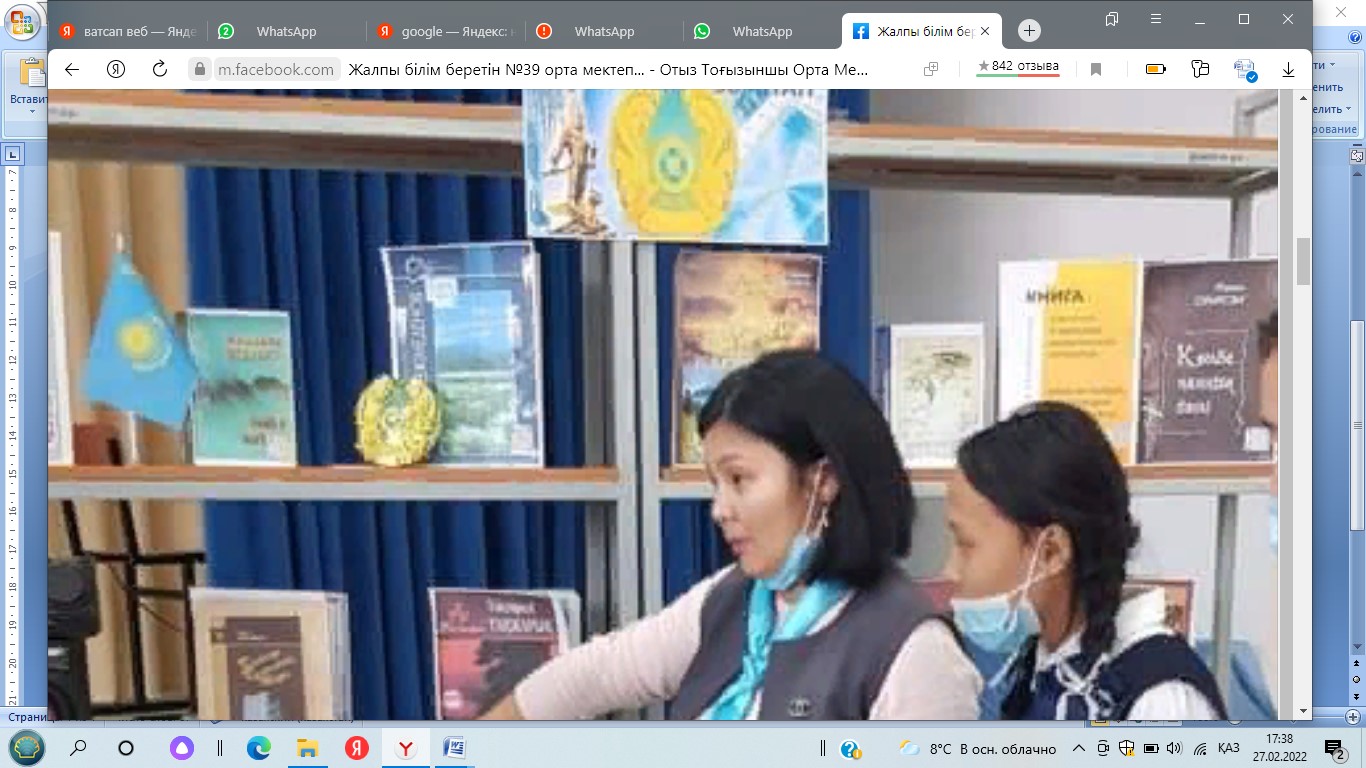Image resolution: width=1366 pixels, height=768 pixels.
Task: Open the new tab plus button
Action: click(x=1029, y=31)
